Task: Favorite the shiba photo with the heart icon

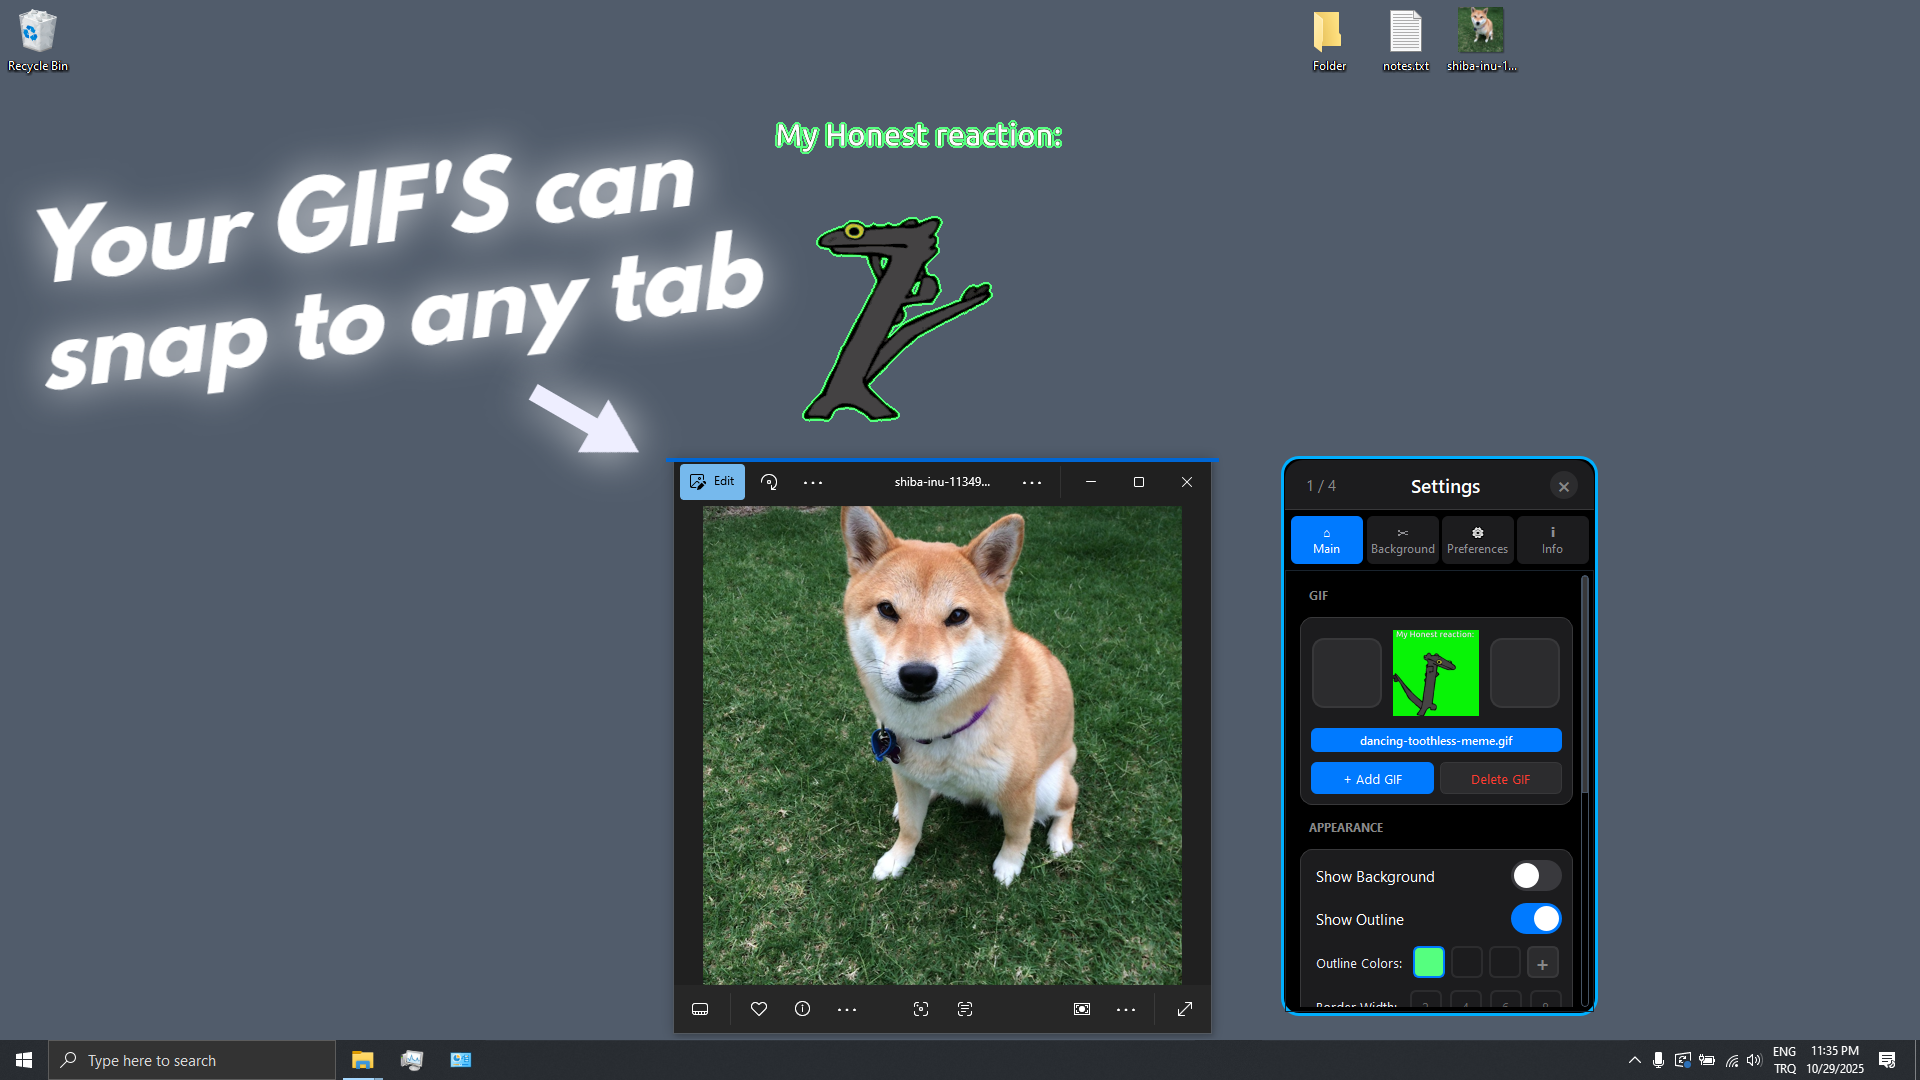Action: (759, 1009)
